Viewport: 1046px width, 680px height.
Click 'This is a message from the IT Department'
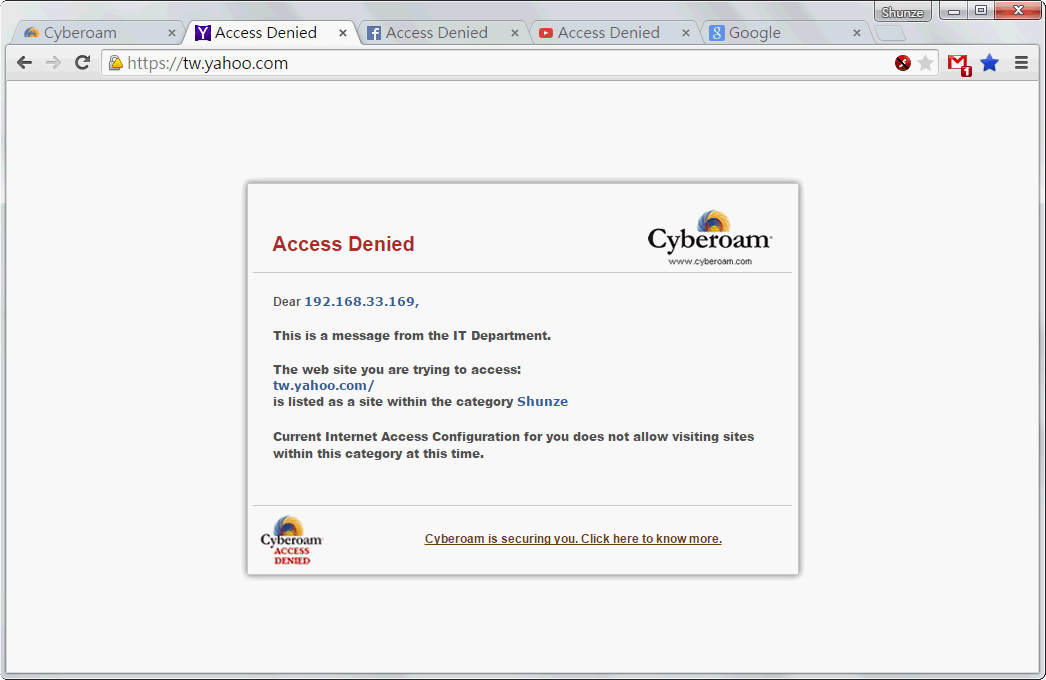click(412, 336)
